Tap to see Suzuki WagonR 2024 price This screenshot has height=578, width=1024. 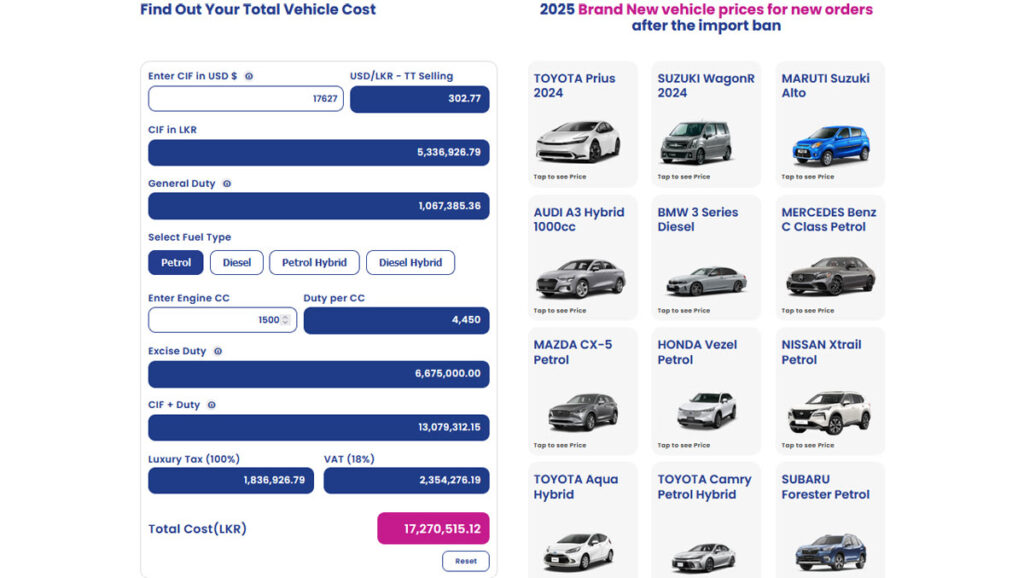(683, 177)
